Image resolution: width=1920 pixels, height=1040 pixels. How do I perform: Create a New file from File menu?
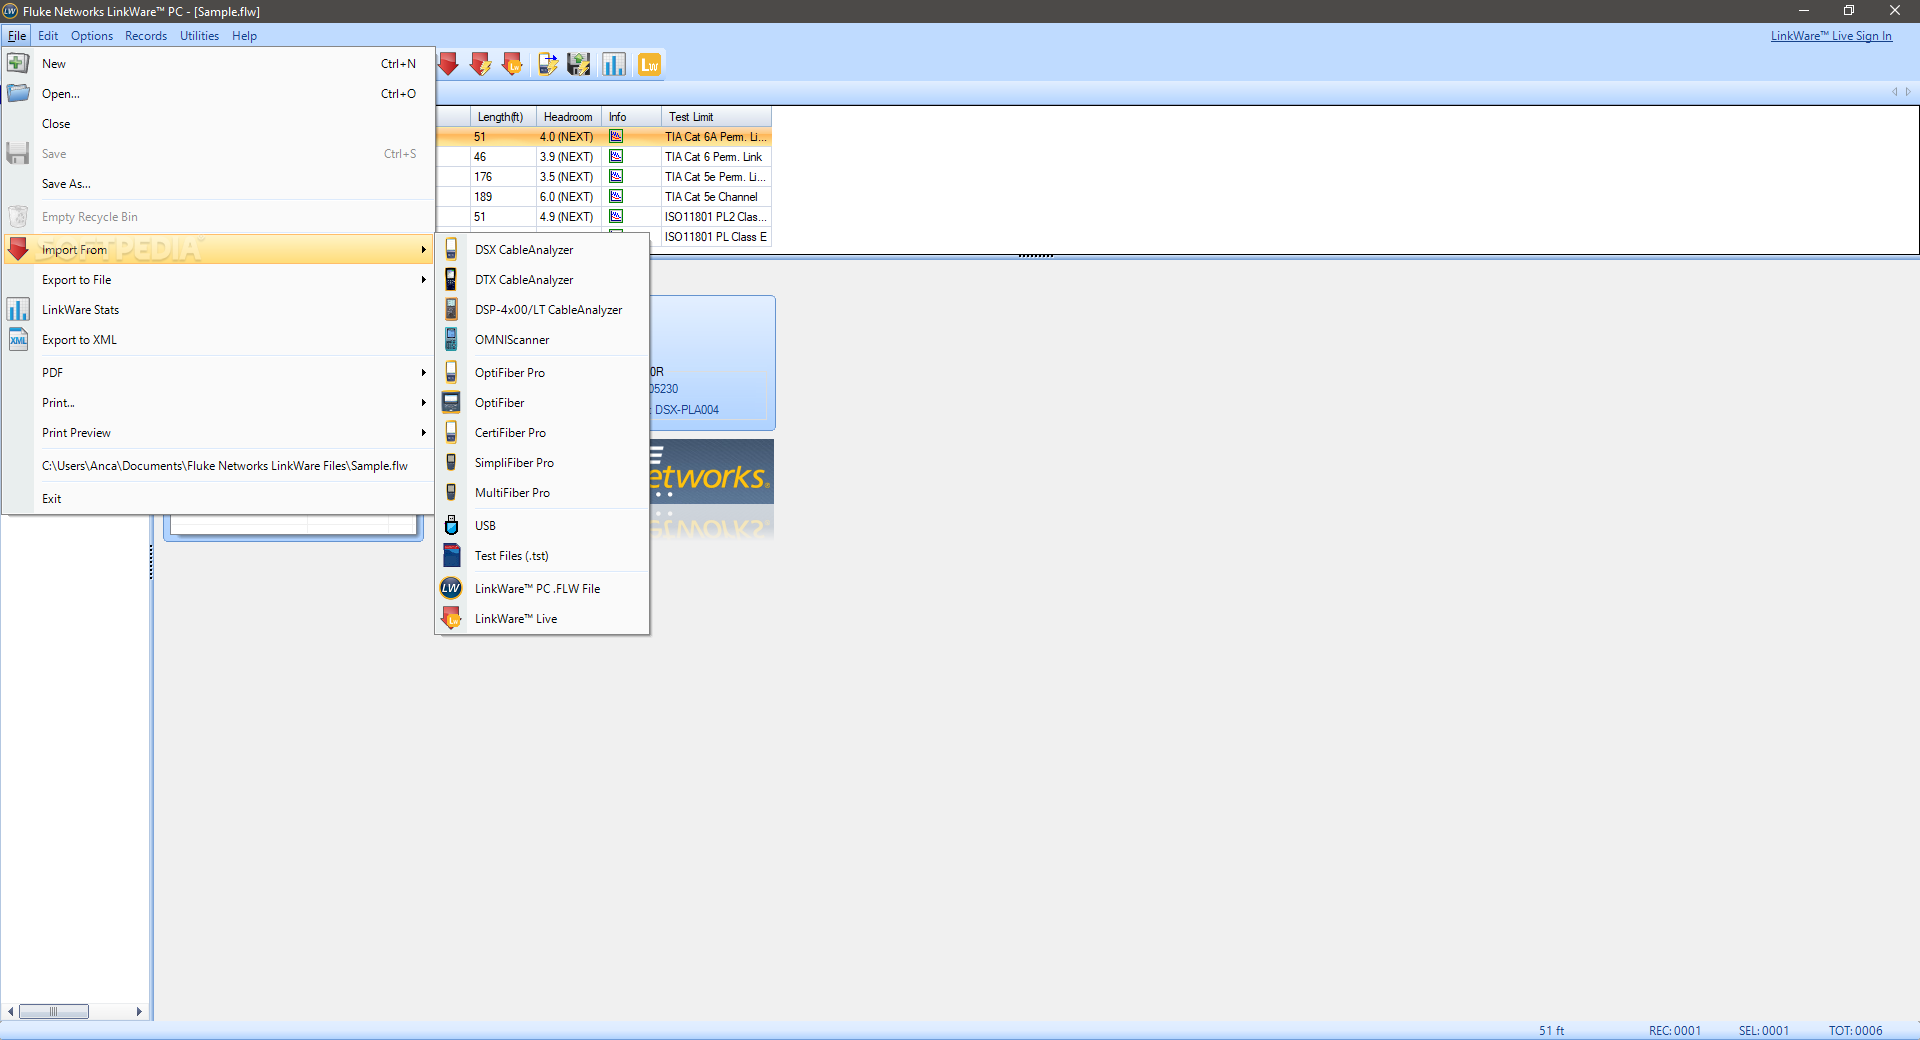click(218, 64)
